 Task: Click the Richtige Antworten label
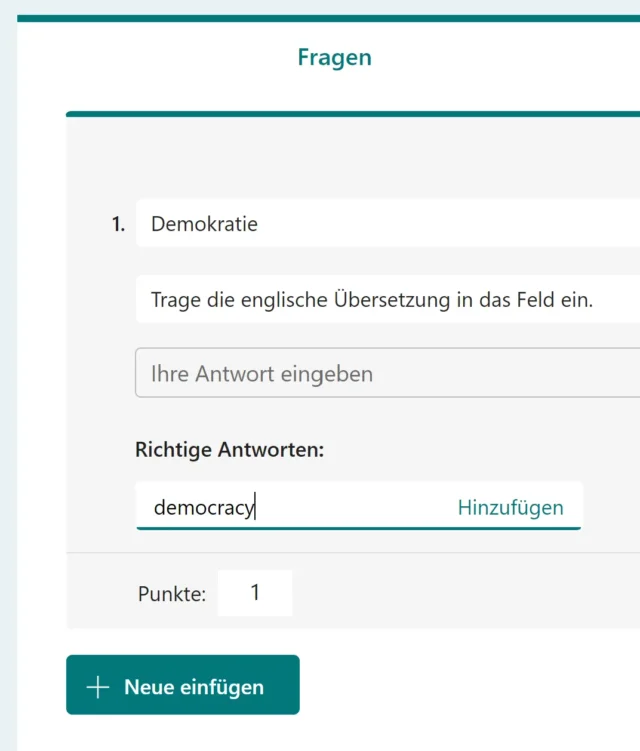tap(230, 450)
